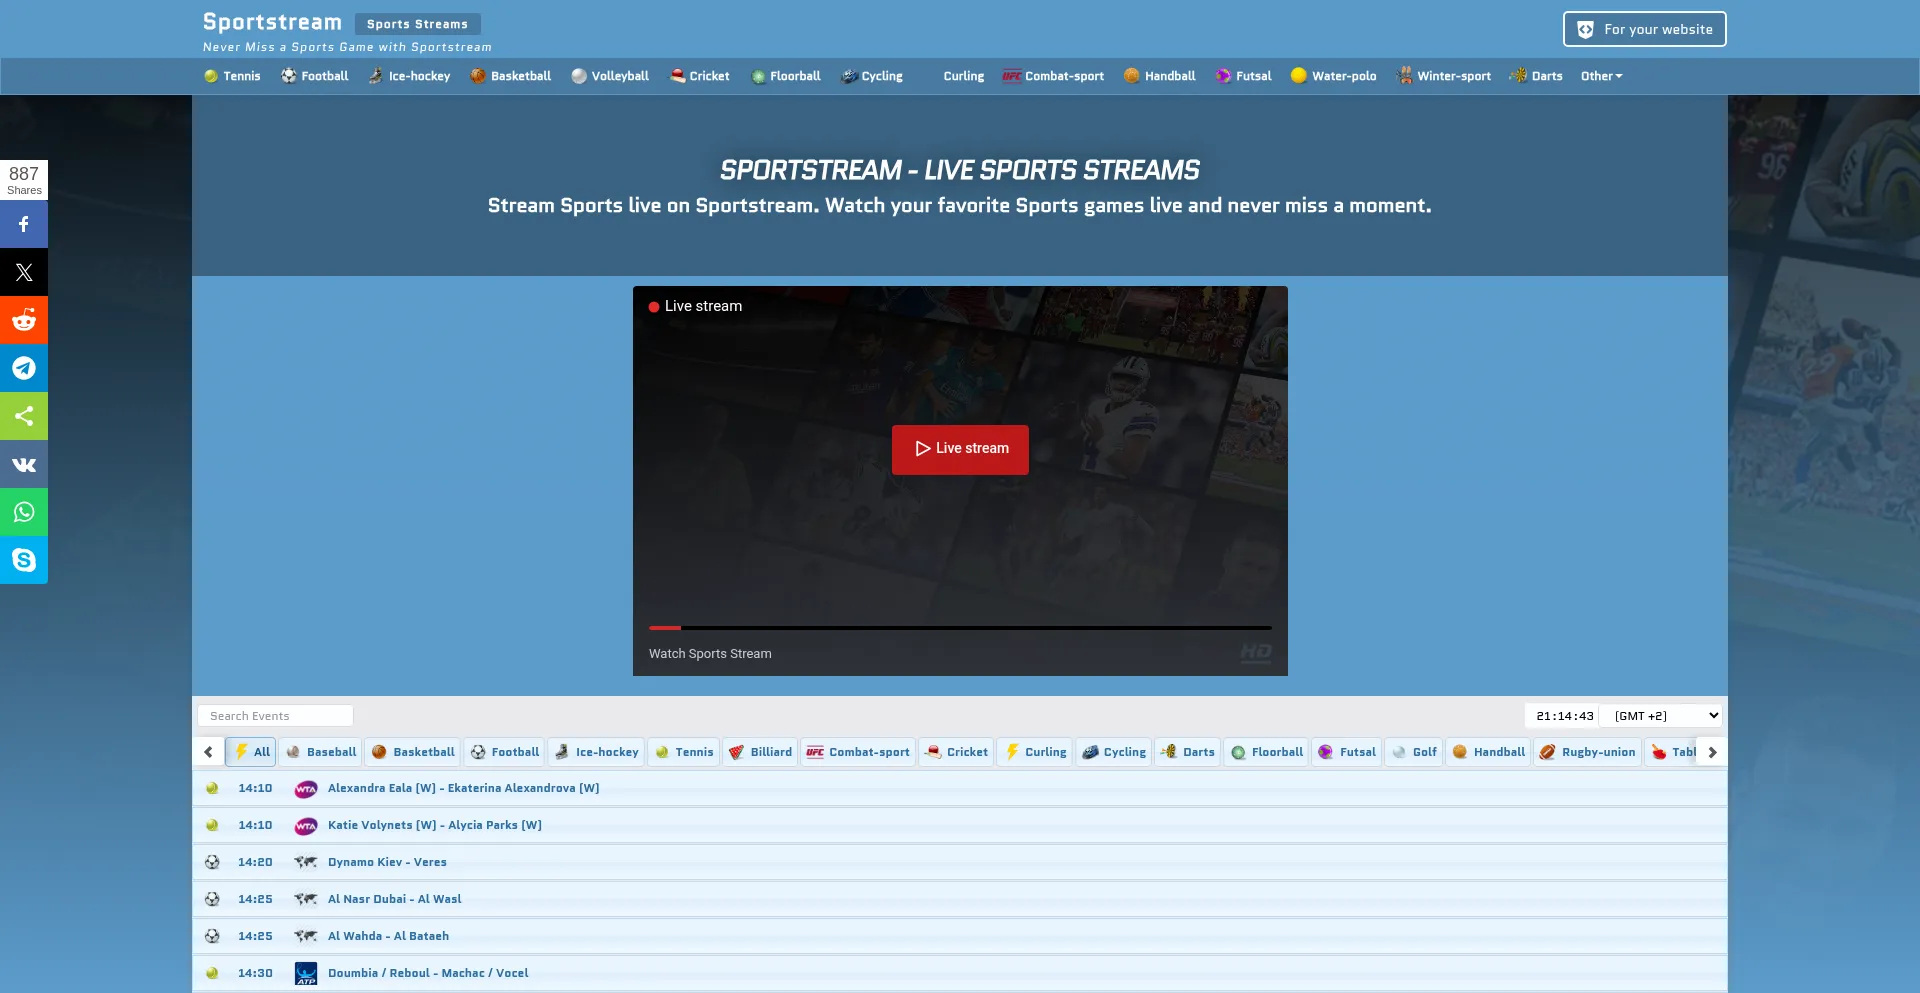Open Futsal in top navigation bar
The image size is (1920, 993).
click(x=1244, y=76)
